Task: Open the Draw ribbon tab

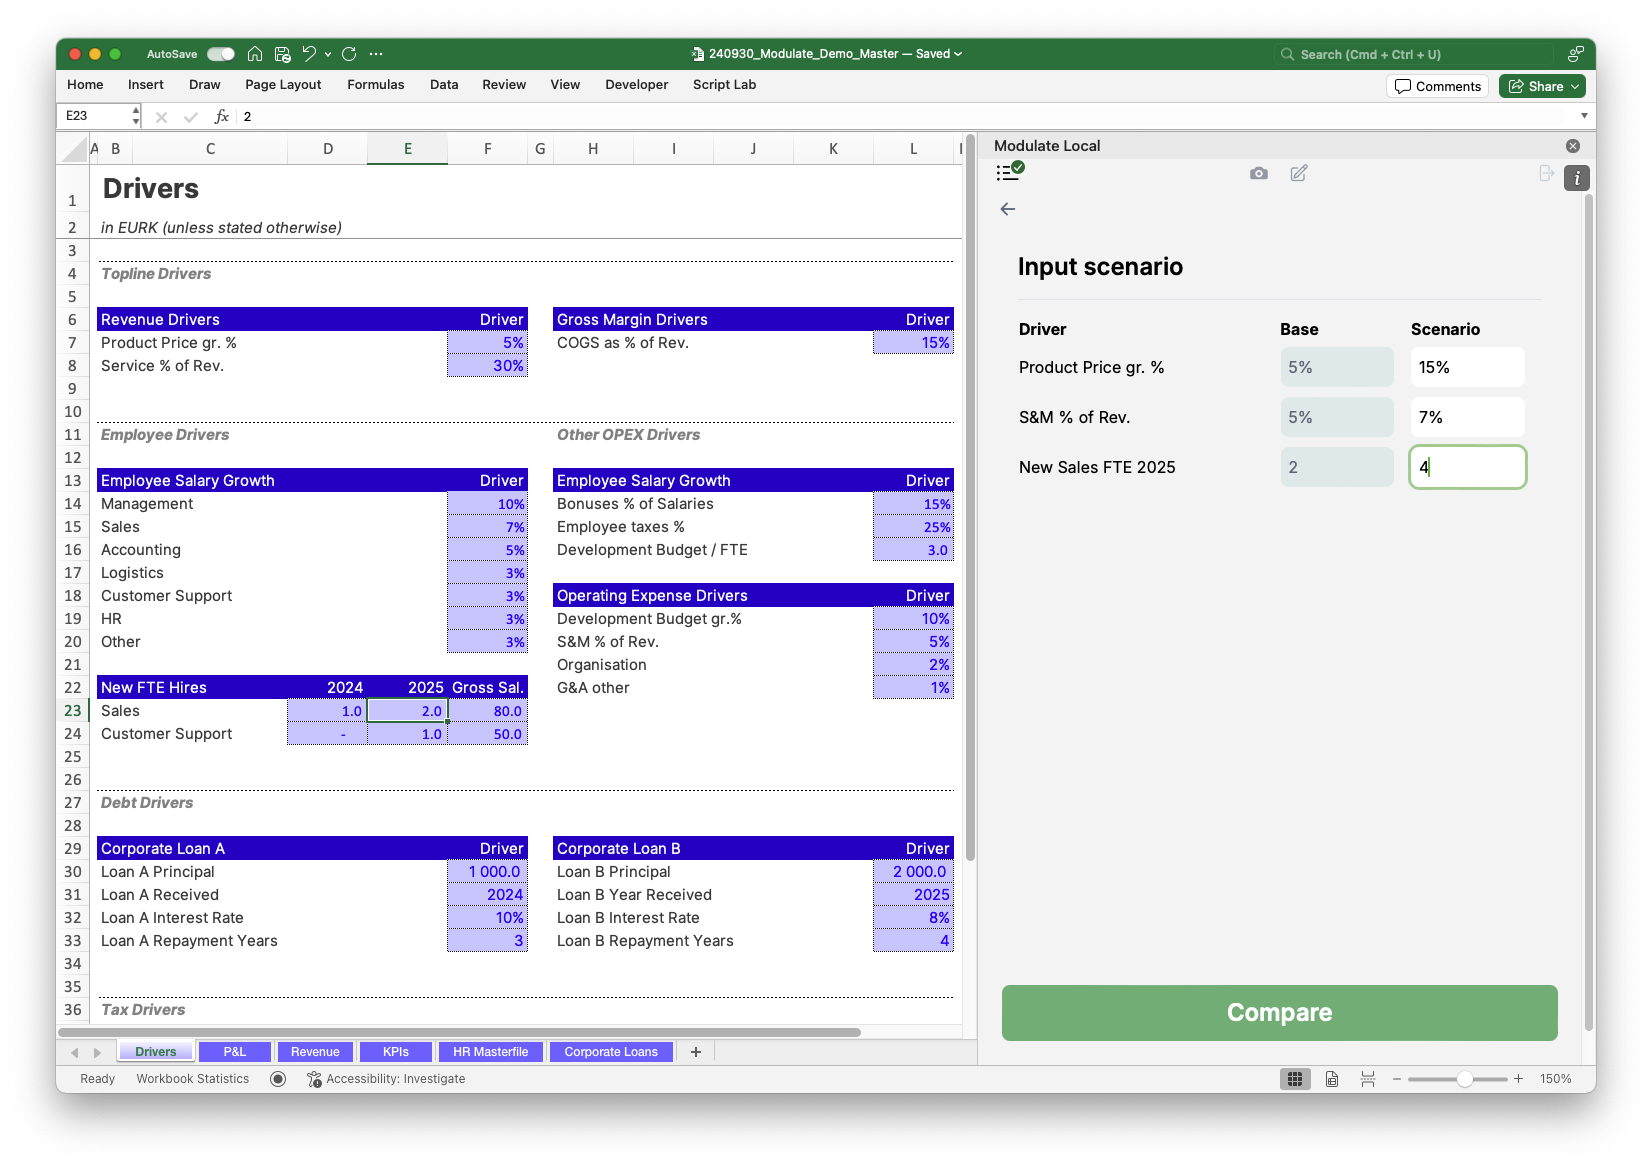Action: pos(205,85)
